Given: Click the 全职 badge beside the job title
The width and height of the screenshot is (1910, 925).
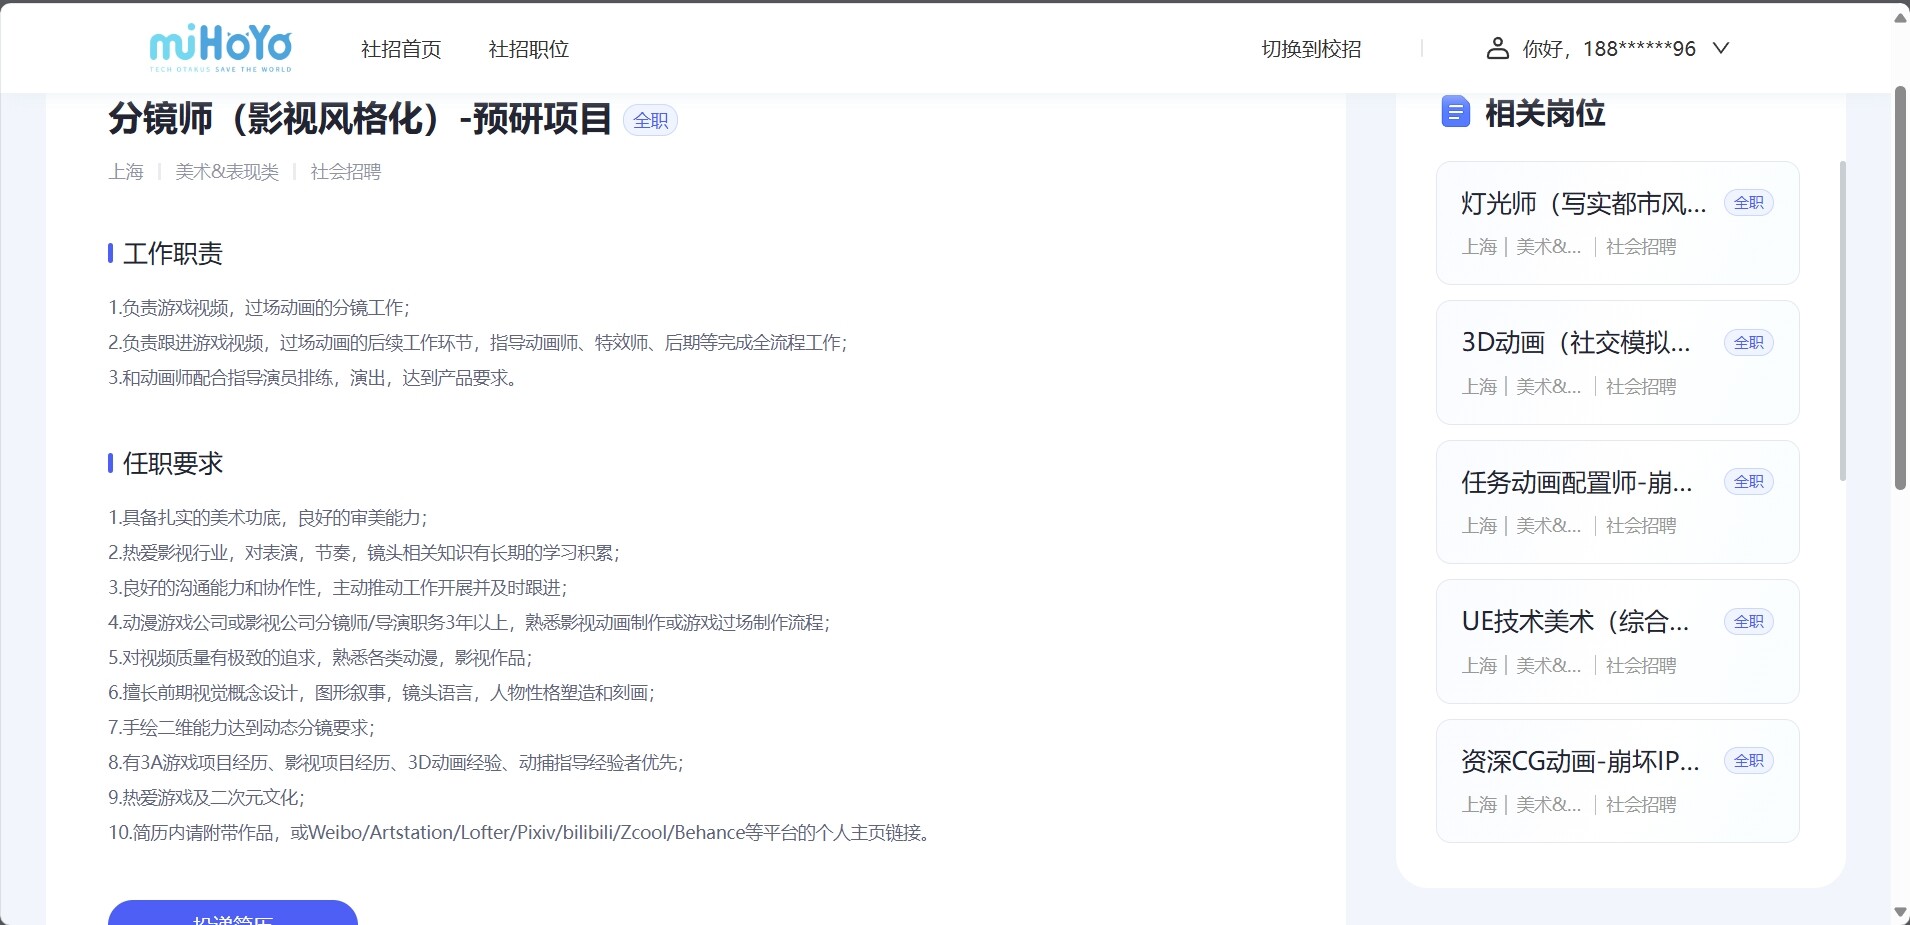Looking at the screenshot, I should click(650, 121).
